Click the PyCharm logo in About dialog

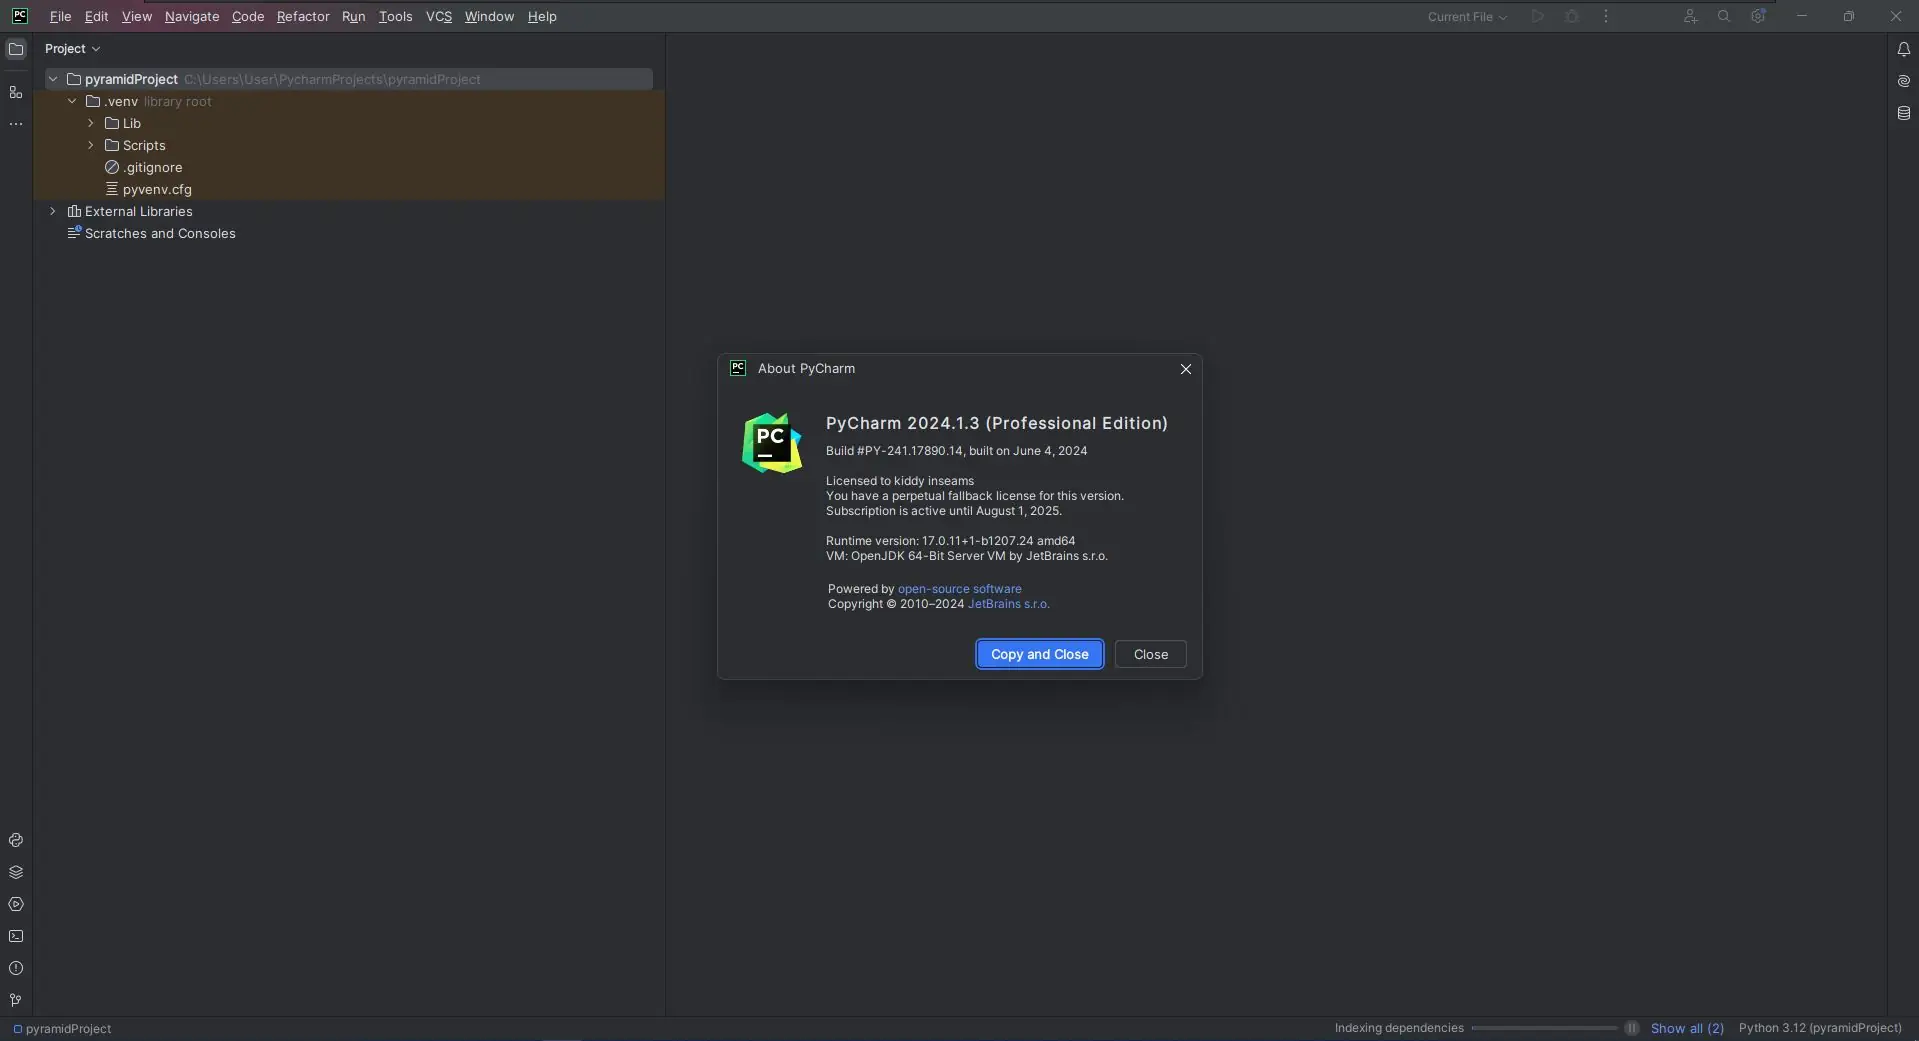[772, 443]
